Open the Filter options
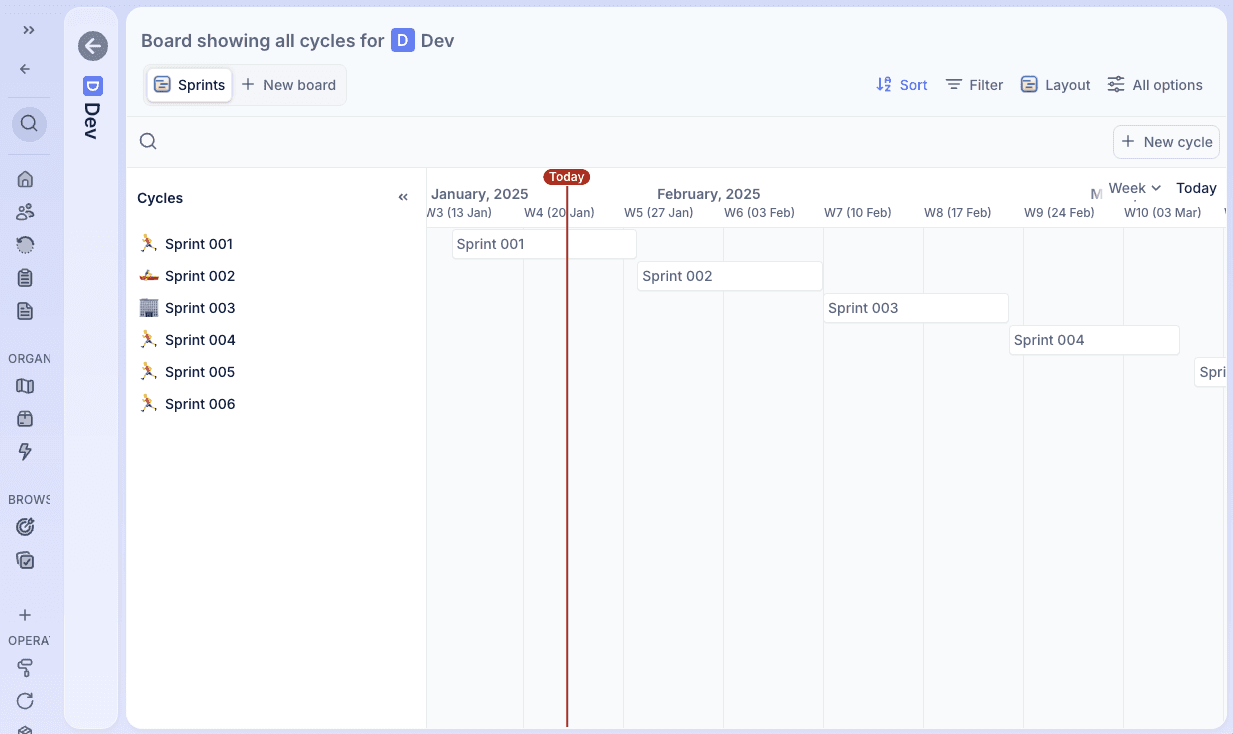Screen dimensions: 1233x734 [975, 85]
